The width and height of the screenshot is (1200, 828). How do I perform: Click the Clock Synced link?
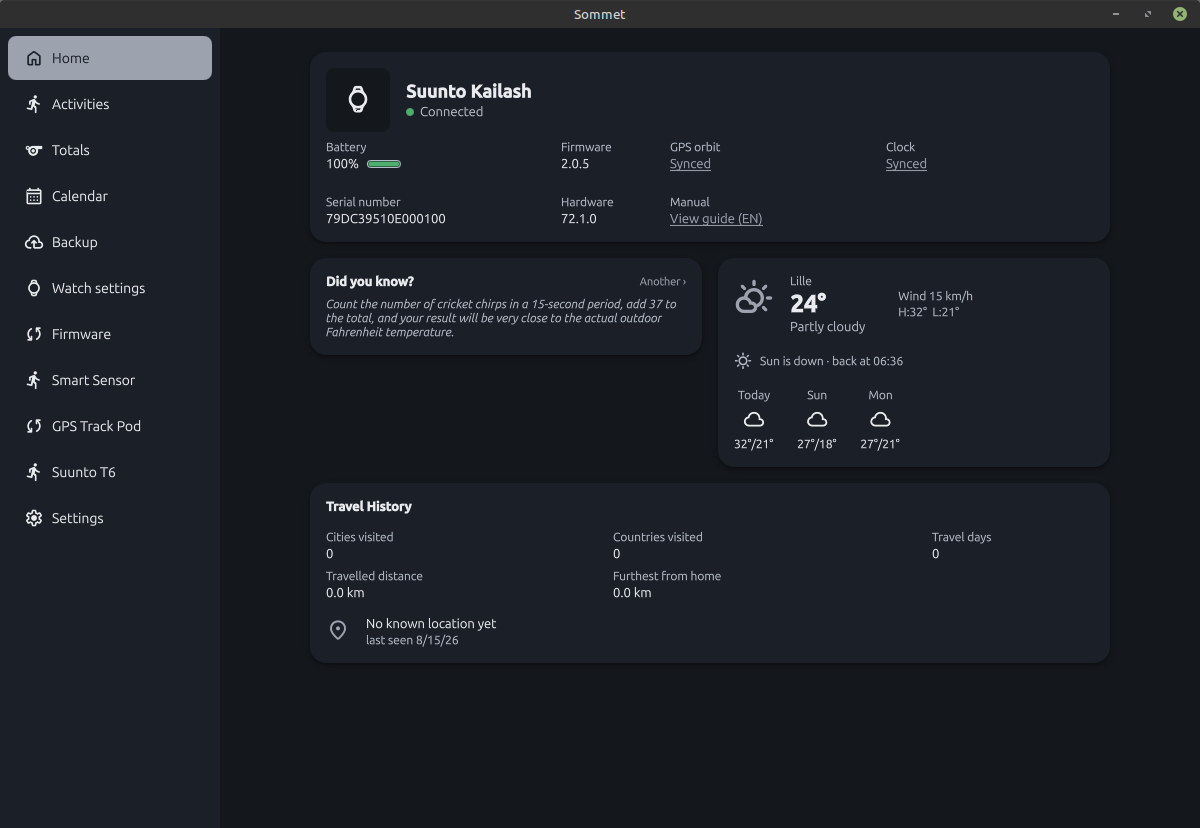(x=906, y=164)
